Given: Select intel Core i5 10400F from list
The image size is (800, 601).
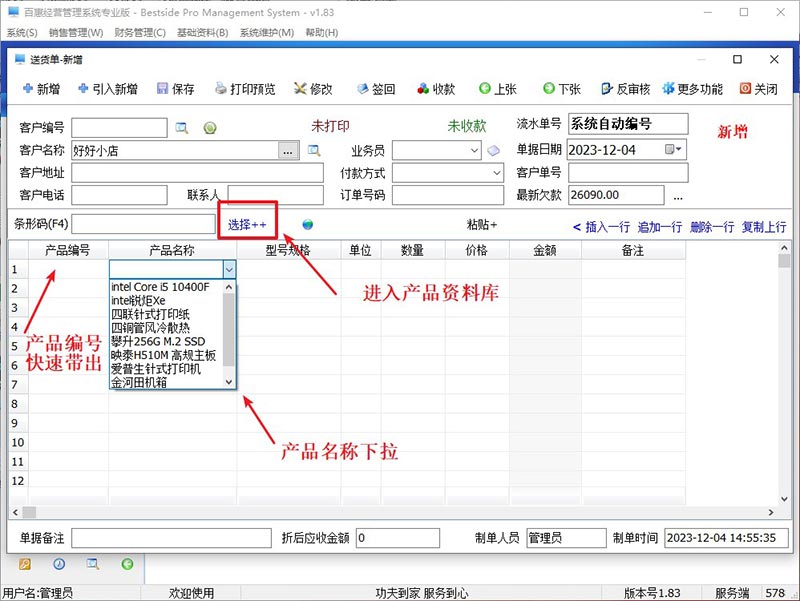Looking at the screenshot, I should pos(166,287).
